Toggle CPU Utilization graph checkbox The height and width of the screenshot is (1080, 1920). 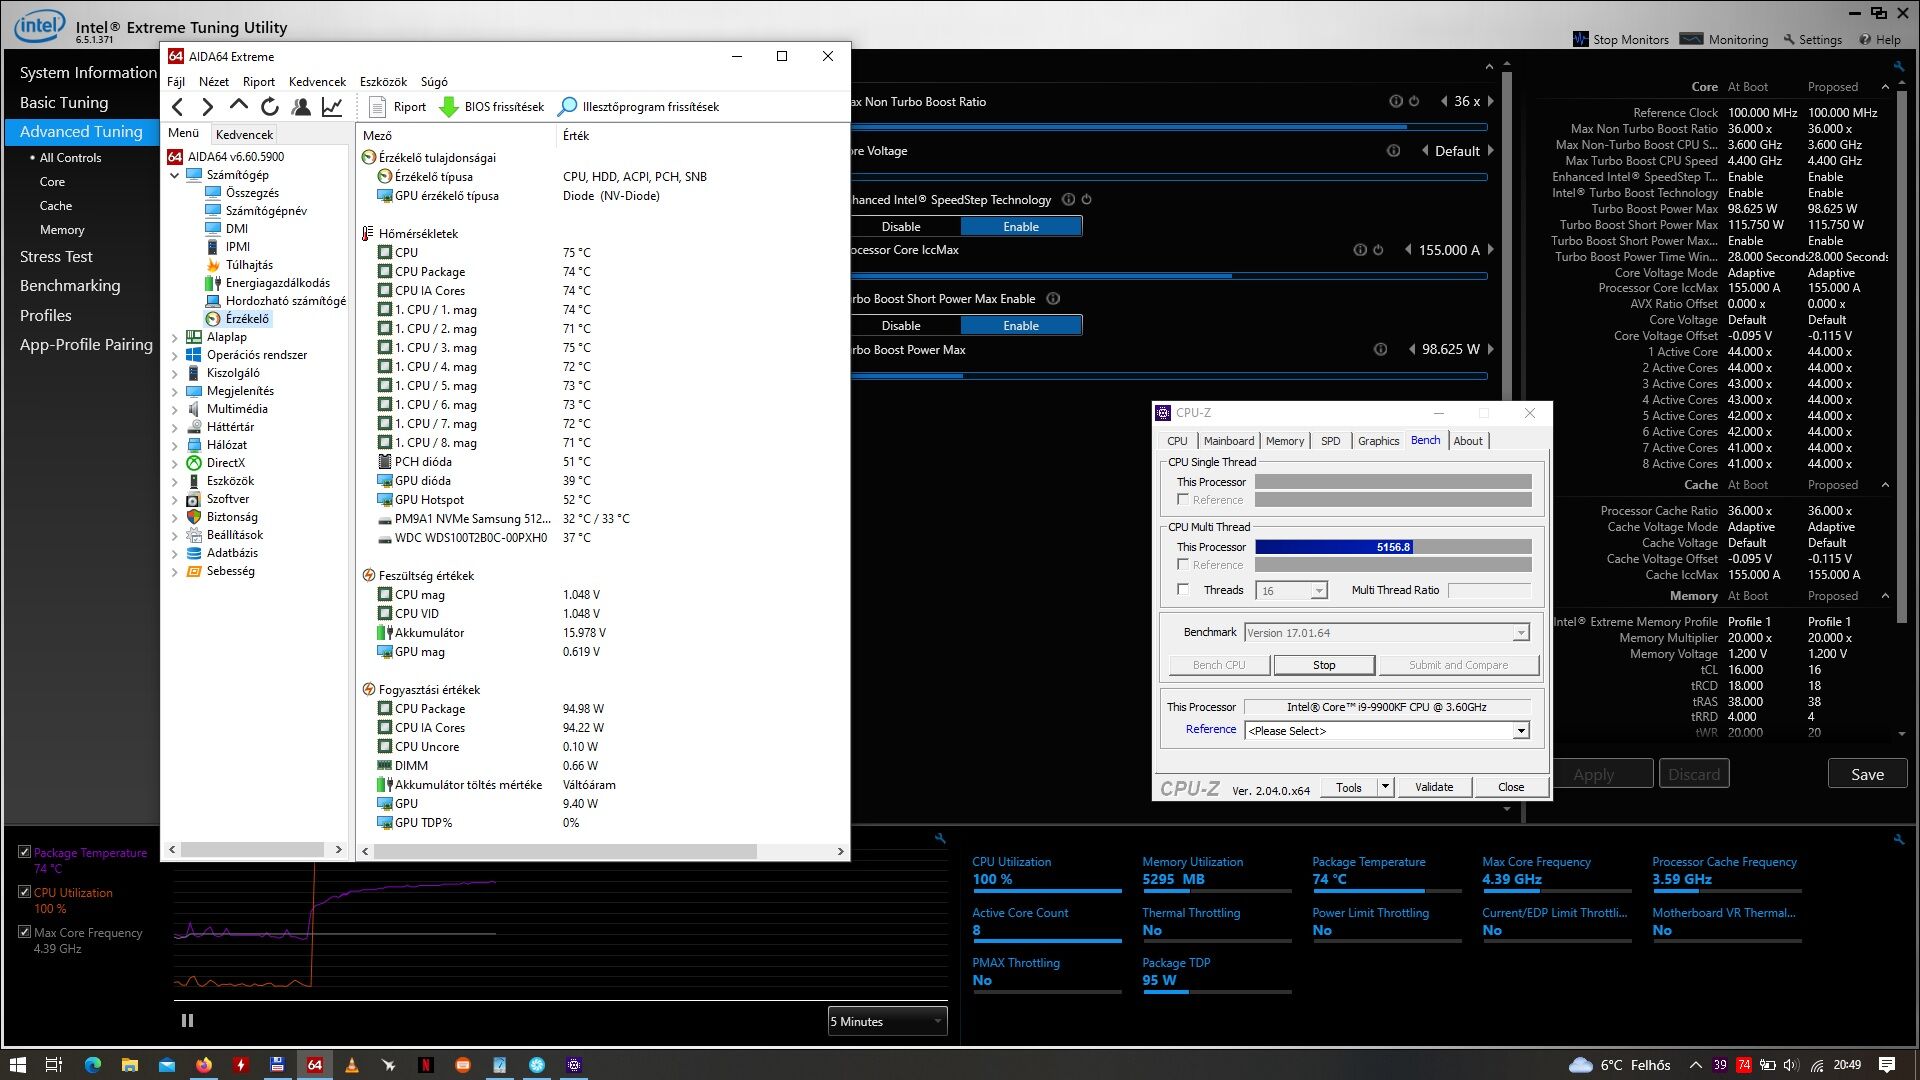[x=24, y=892]
